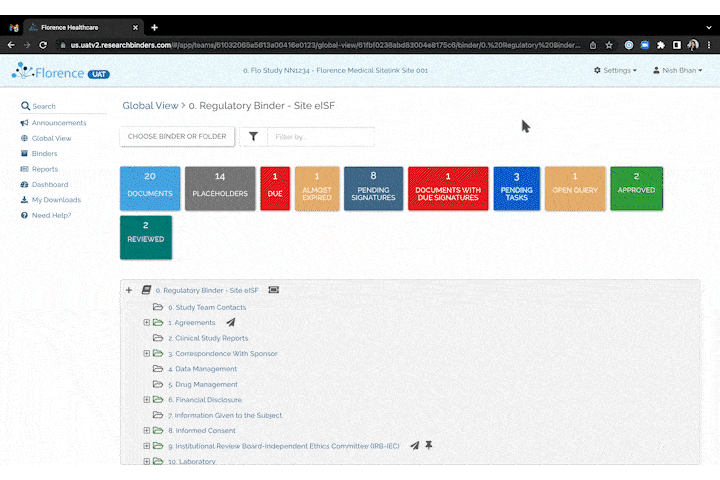Click the Announcements megaphone icon

point(24,123)
